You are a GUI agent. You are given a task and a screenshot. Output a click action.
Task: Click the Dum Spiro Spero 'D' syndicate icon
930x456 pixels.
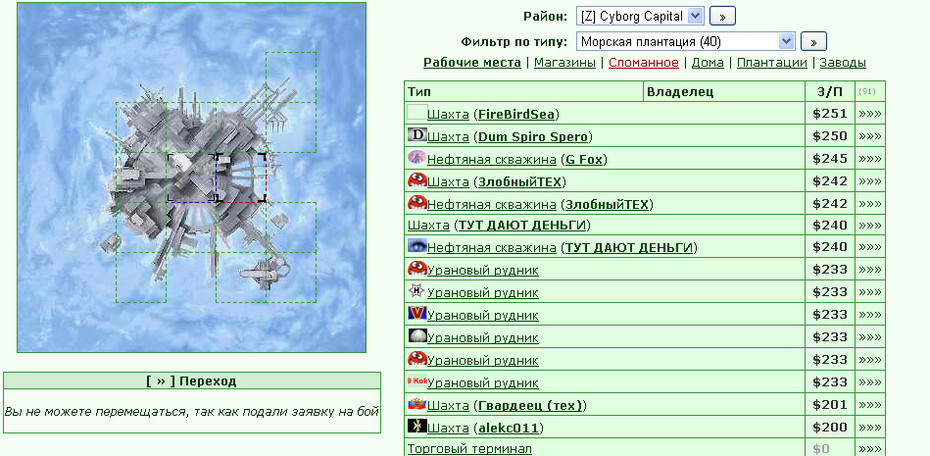[x=417, y=135]
